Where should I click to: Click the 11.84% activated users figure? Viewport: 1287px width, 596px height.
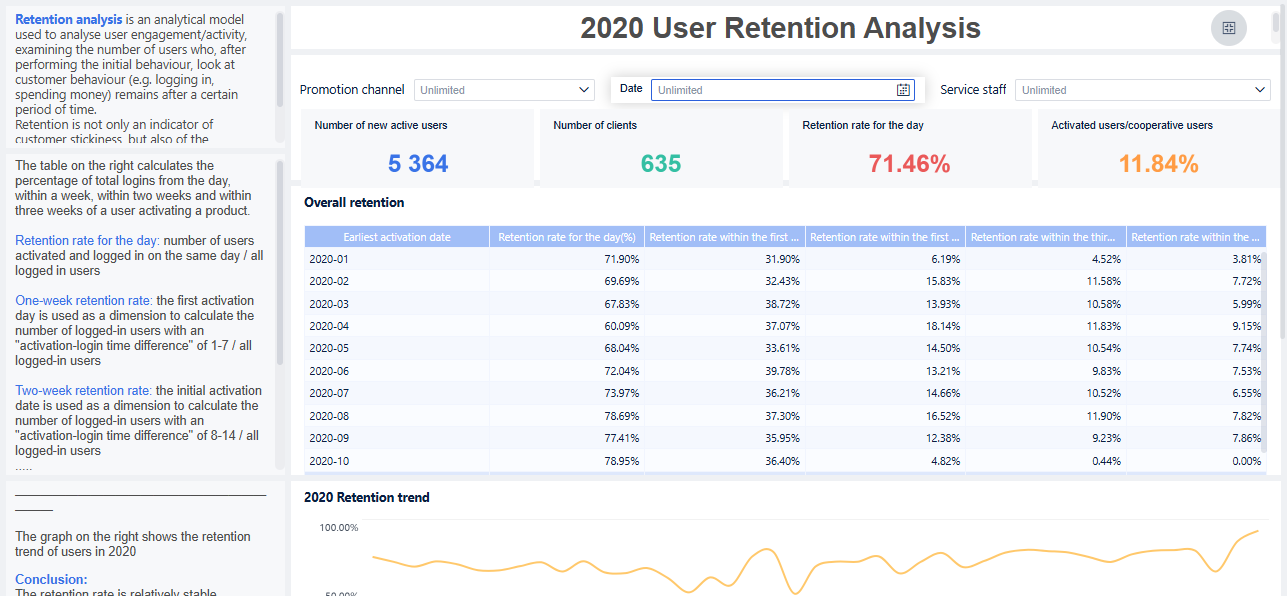click(1158, 164)
